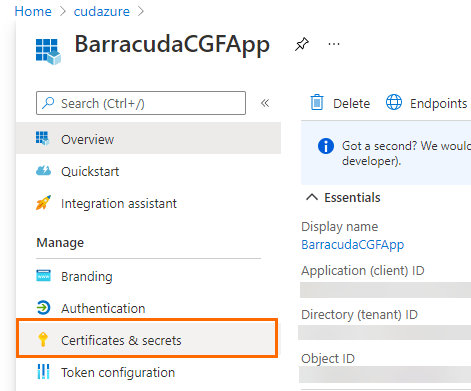471x391 pixels.
Task: Open the Quickstart menu item
Action: pos(148,171)
